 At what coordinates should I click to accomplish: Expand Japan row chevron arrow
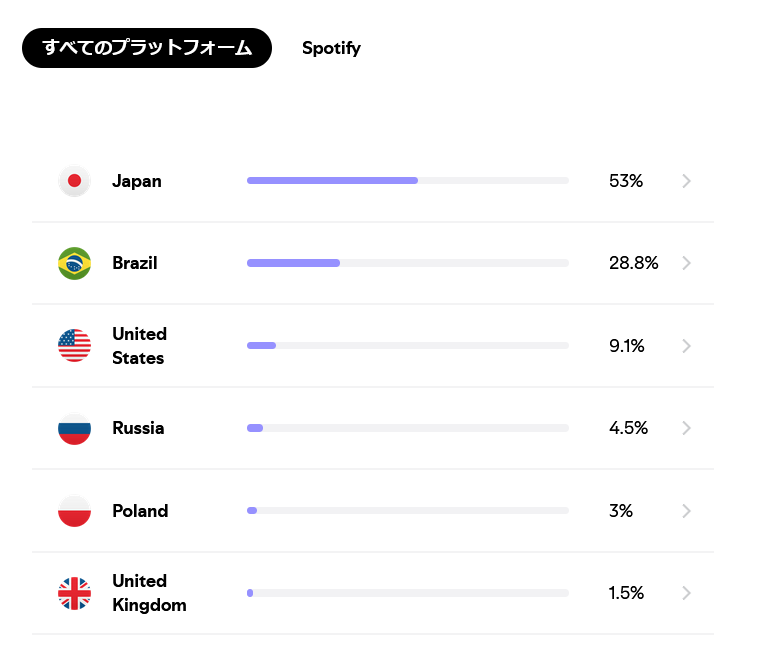686,181
